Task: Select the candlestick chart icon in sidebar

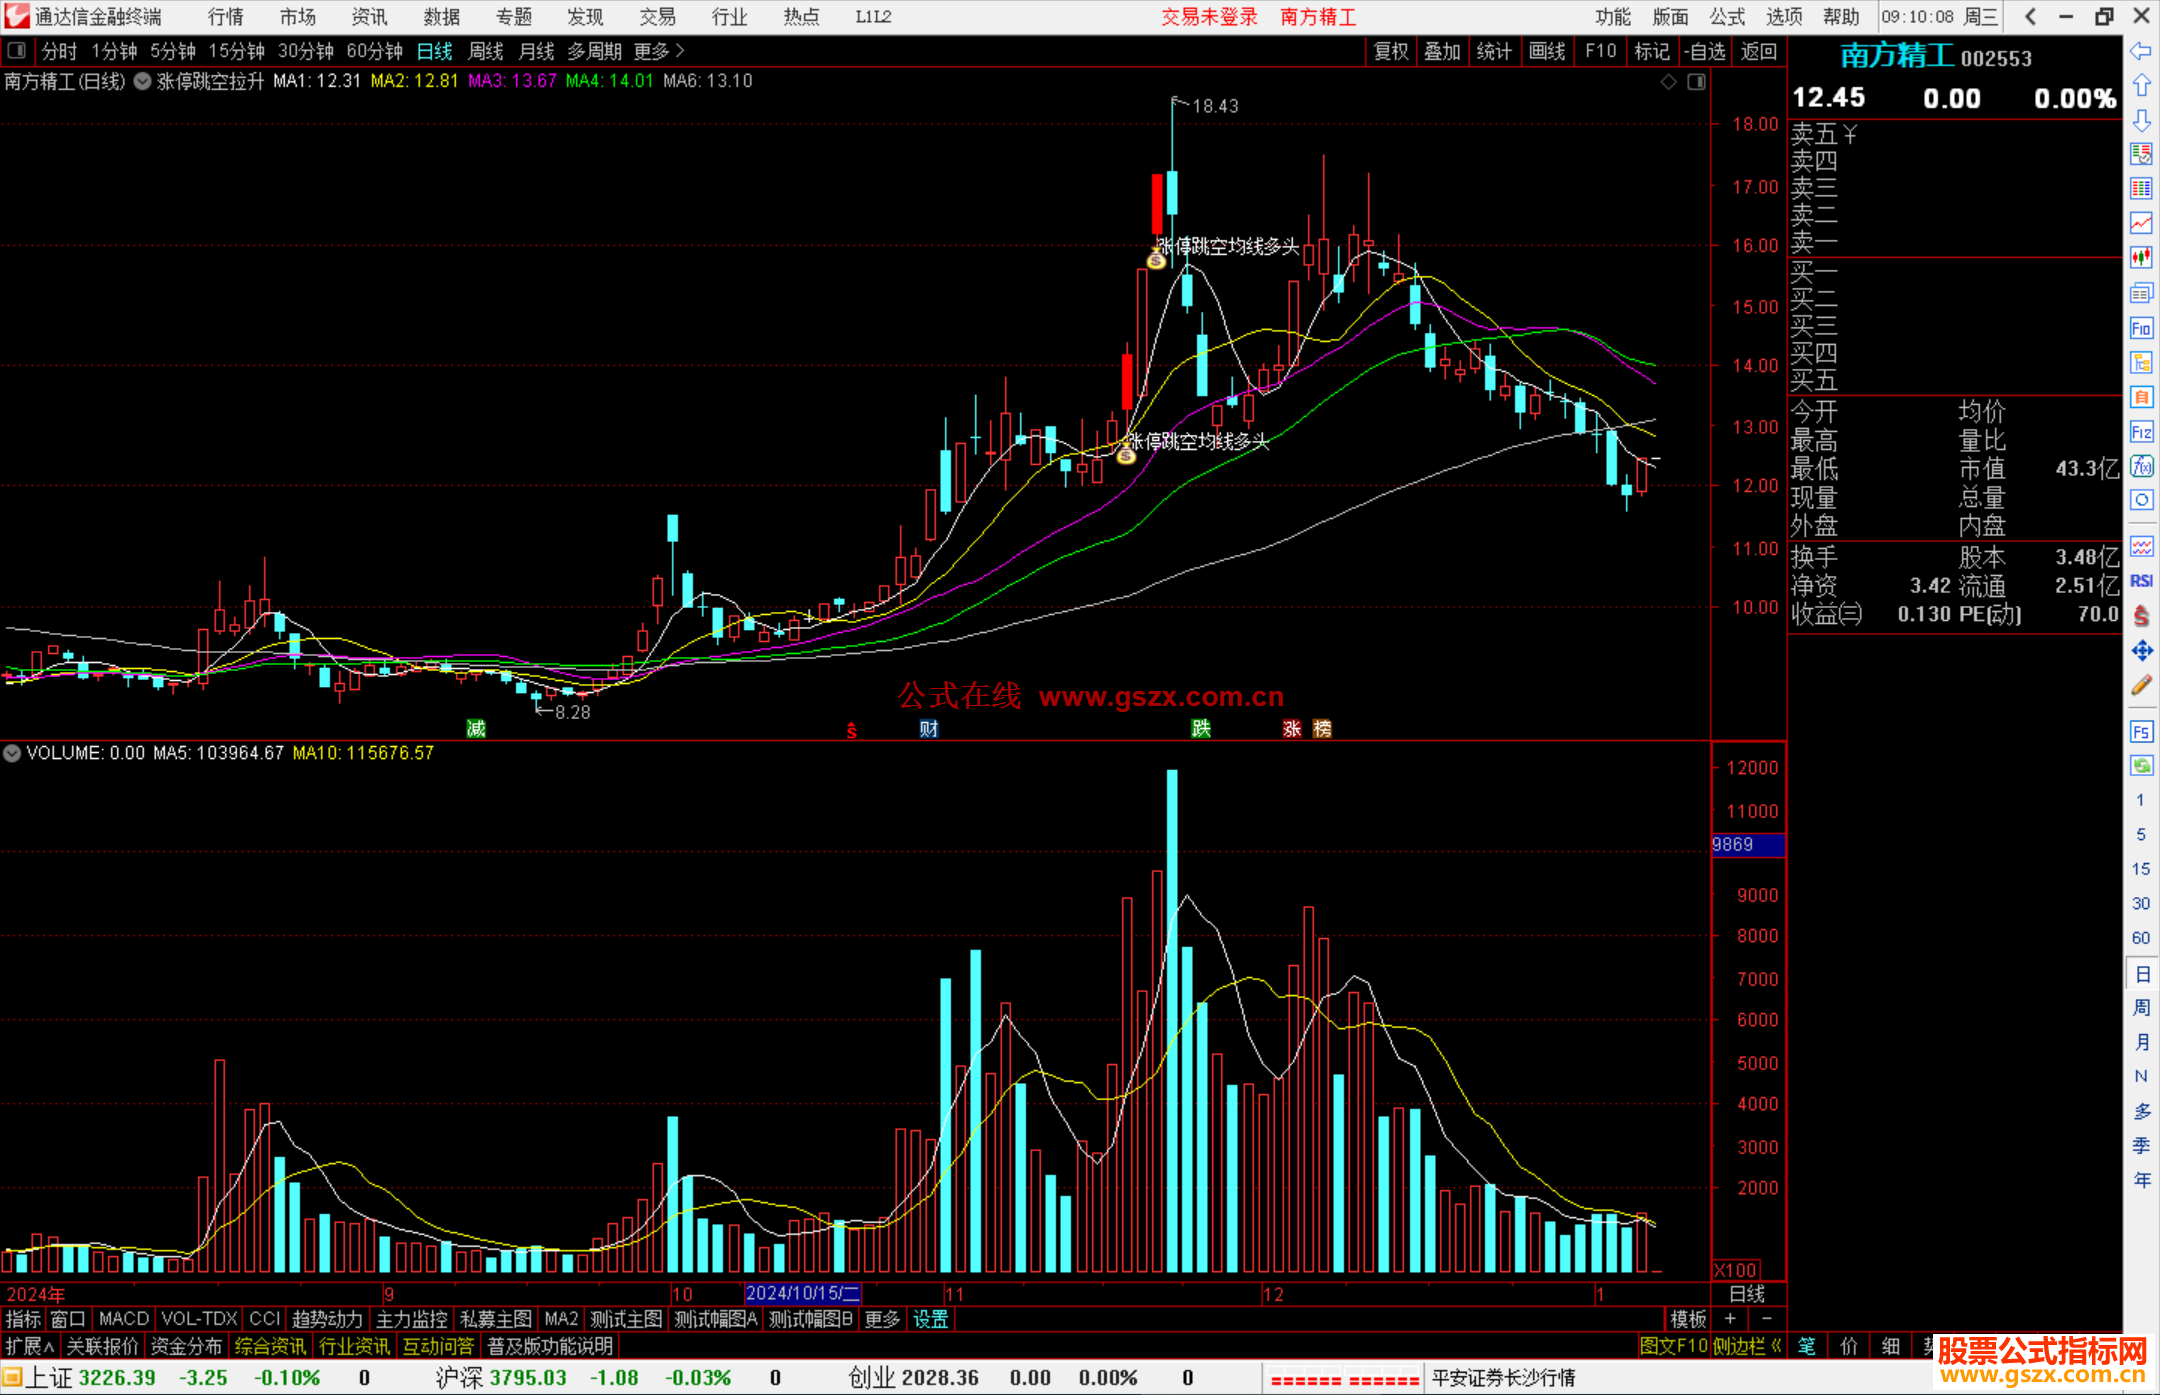Action: coord(2141,258)
